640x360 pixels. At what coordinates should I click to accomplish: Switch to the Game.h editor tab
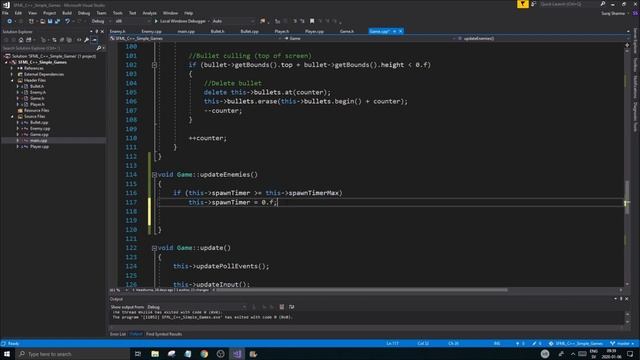[347, 31]
